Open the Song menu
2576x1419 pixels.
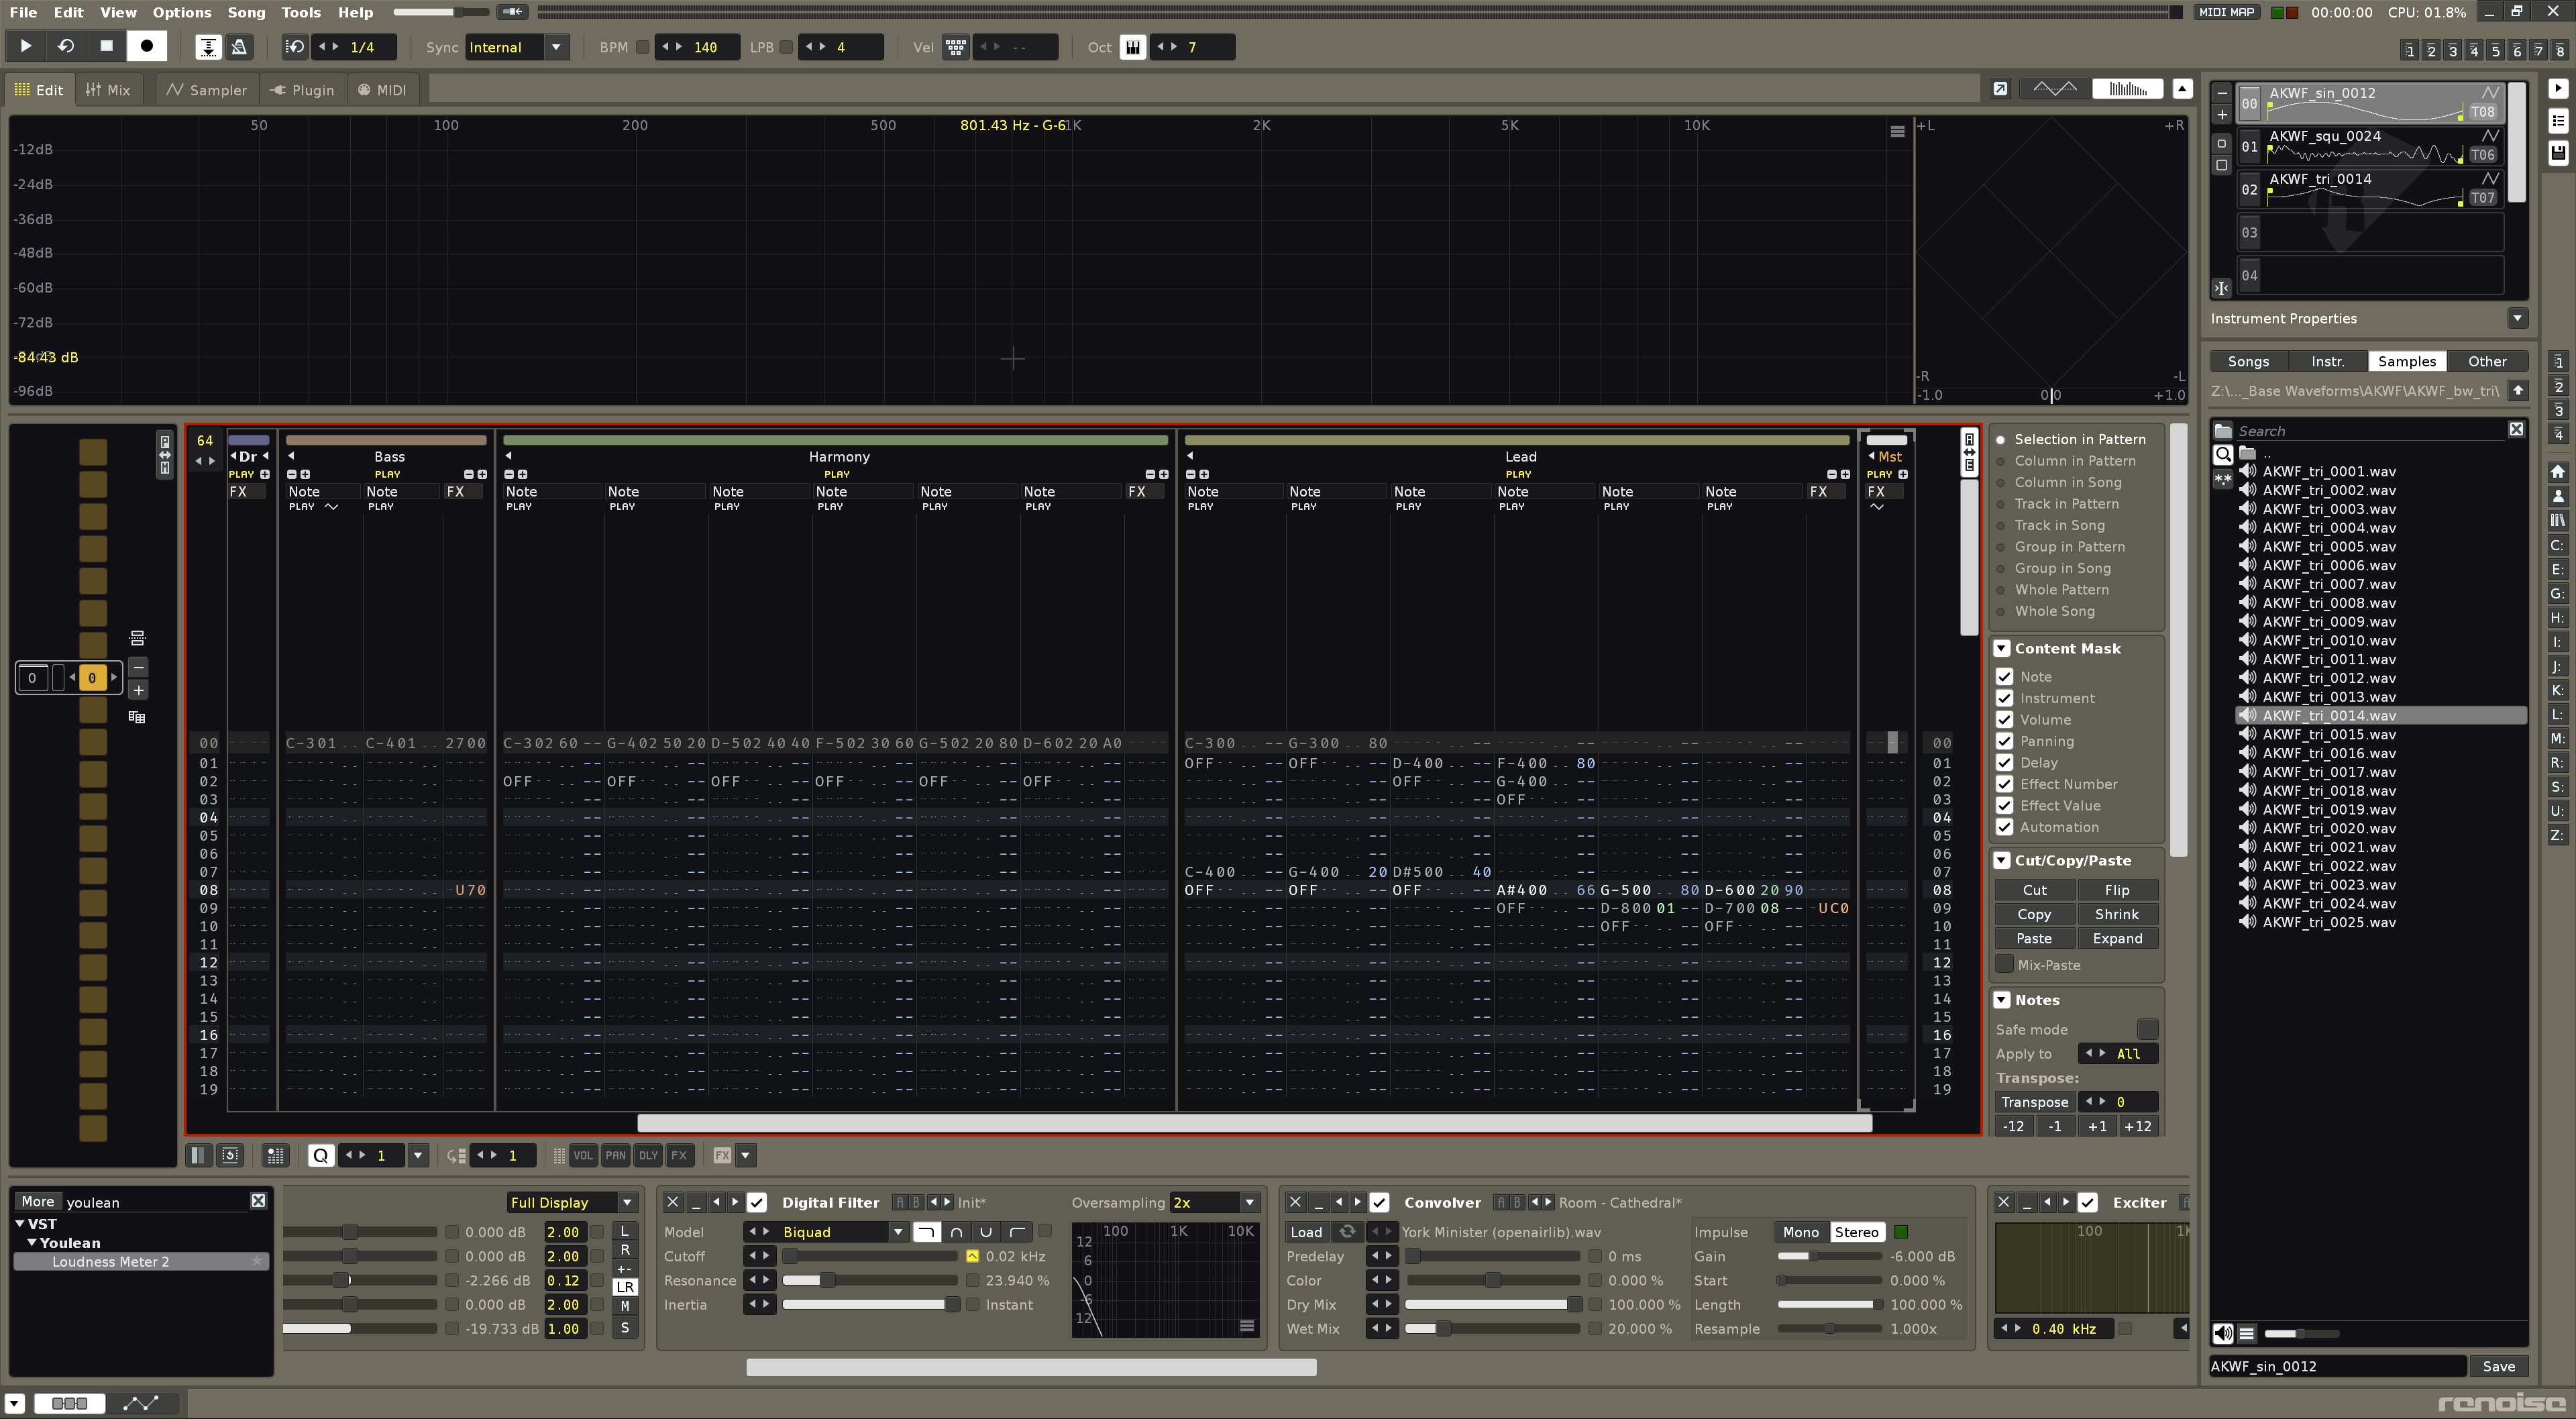(x=246, y=12)
